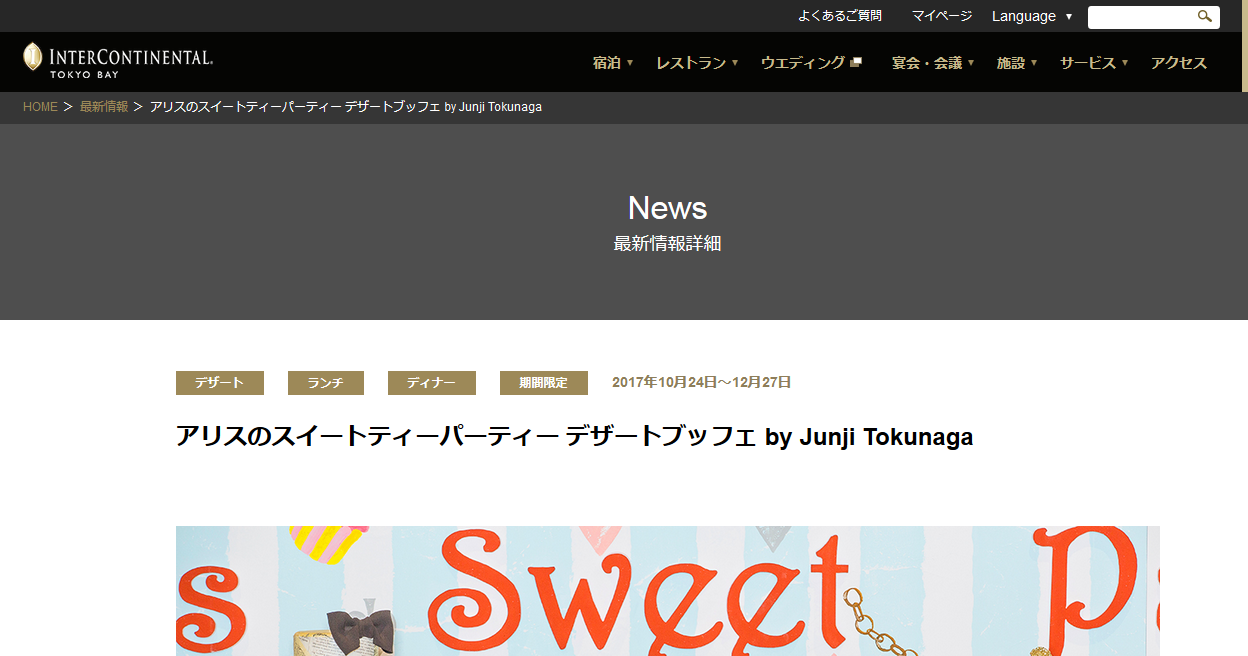This screenshot has width=1248, height=656.
Task: Click the search magnifier icon
Action: 1205,16
